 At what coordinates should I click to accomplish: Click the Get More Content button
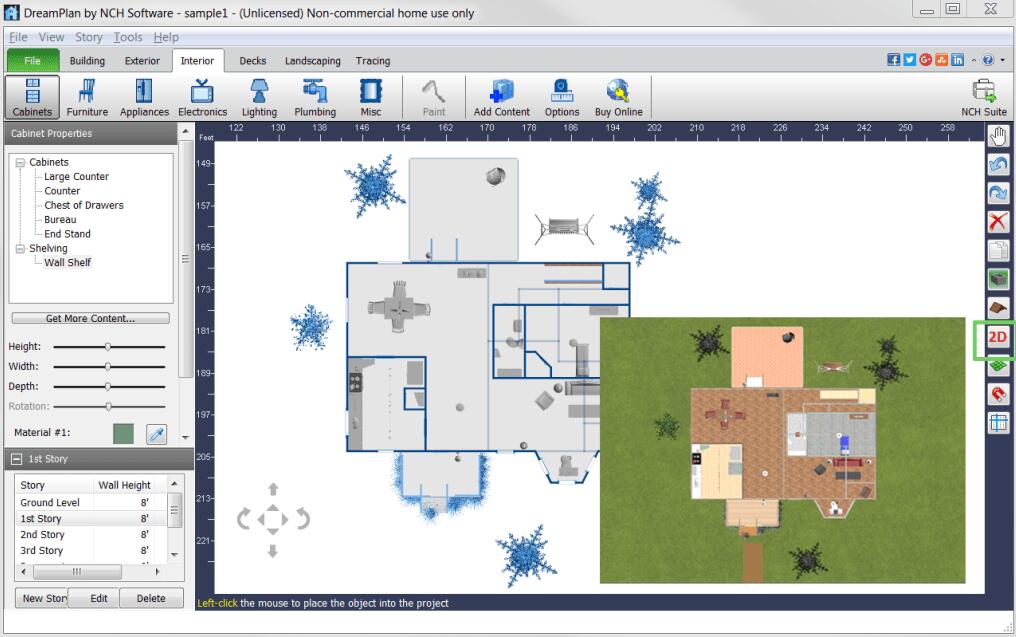click(x=89, y=317)
